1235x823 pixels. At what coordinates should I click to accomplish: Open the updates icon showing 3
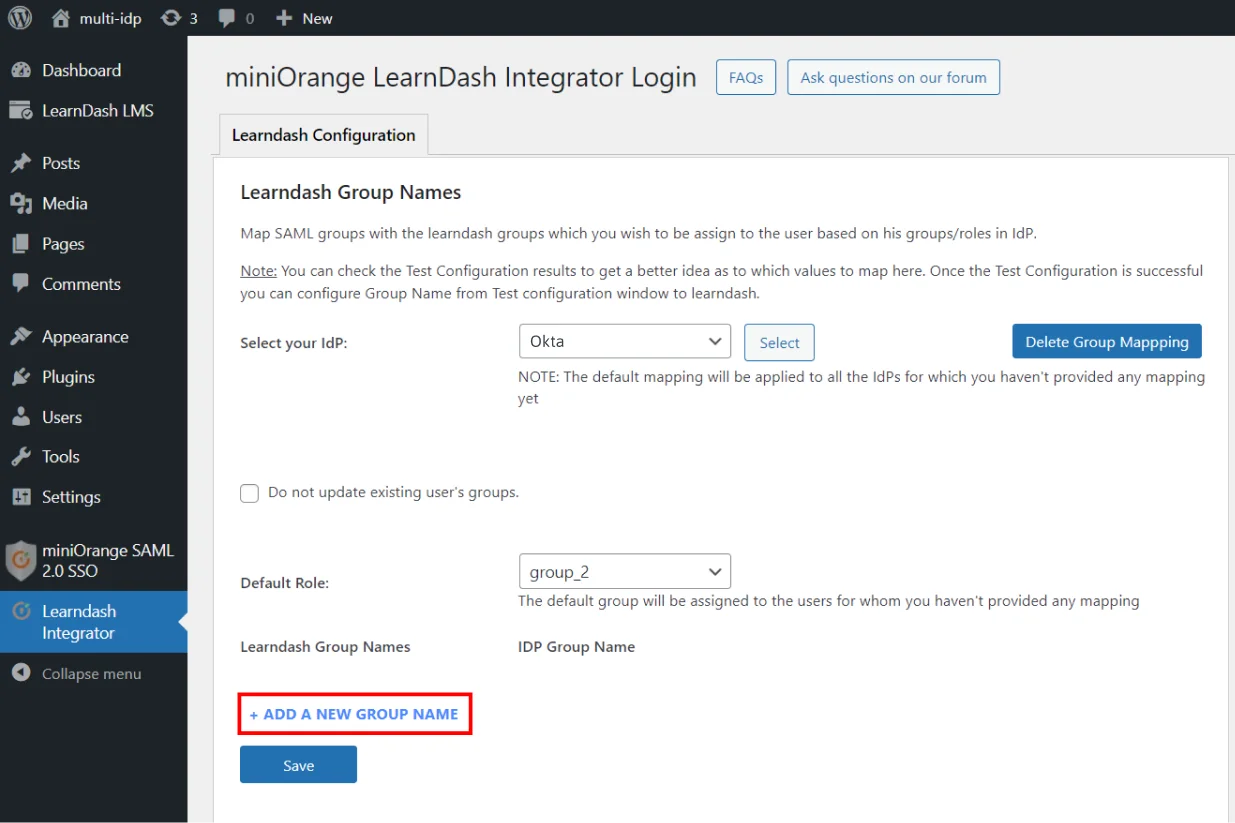pyautogui.click(x=171, y=18)
